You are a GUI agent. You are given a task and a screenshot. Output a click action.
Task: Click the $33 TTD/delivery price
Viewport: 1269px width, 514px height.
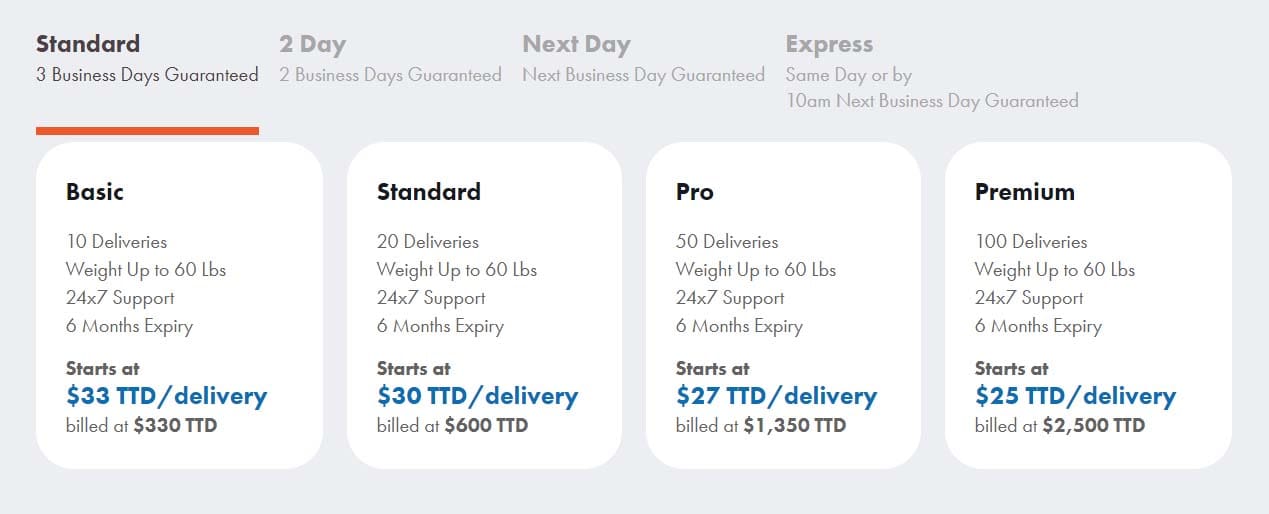coord(167,396)
